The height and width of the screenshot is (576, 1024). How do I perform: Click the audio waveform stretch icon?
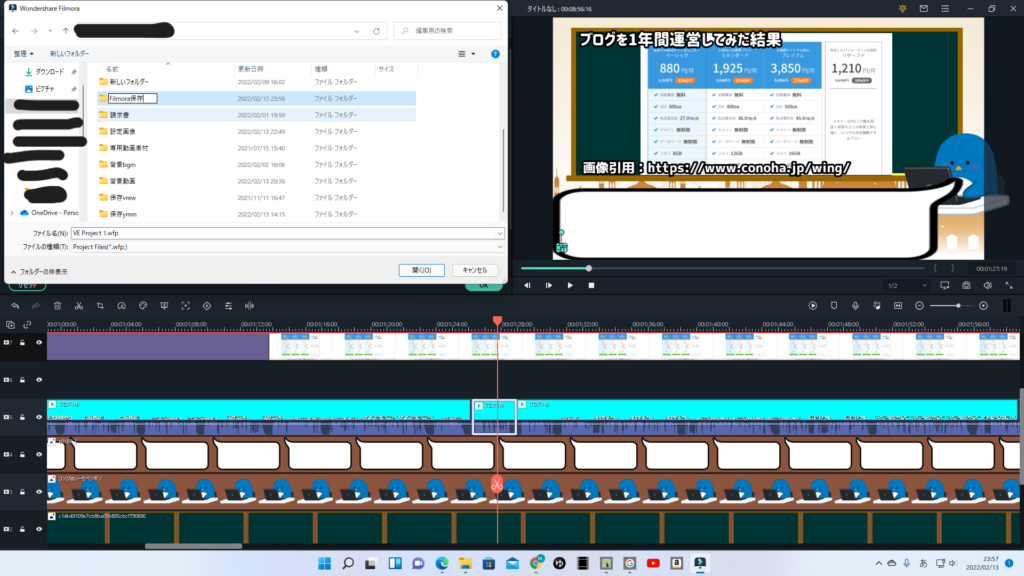[x=249, y=306]
